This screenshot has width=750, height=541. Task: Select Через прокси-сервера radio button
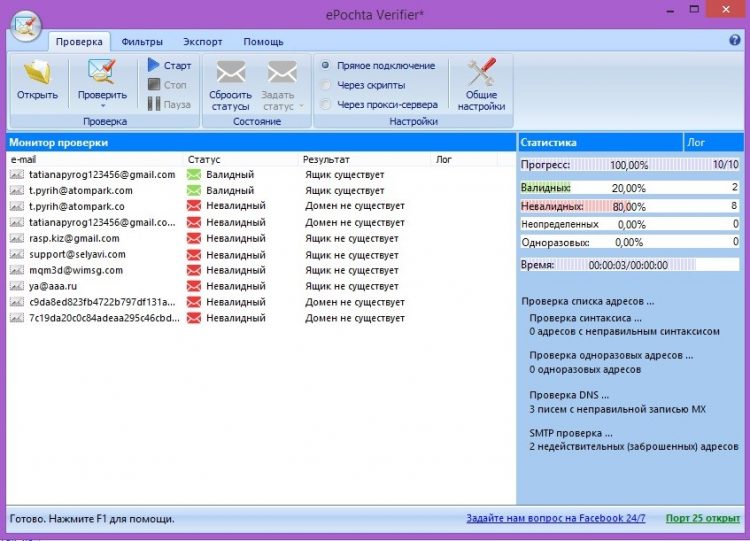(325, 104)
